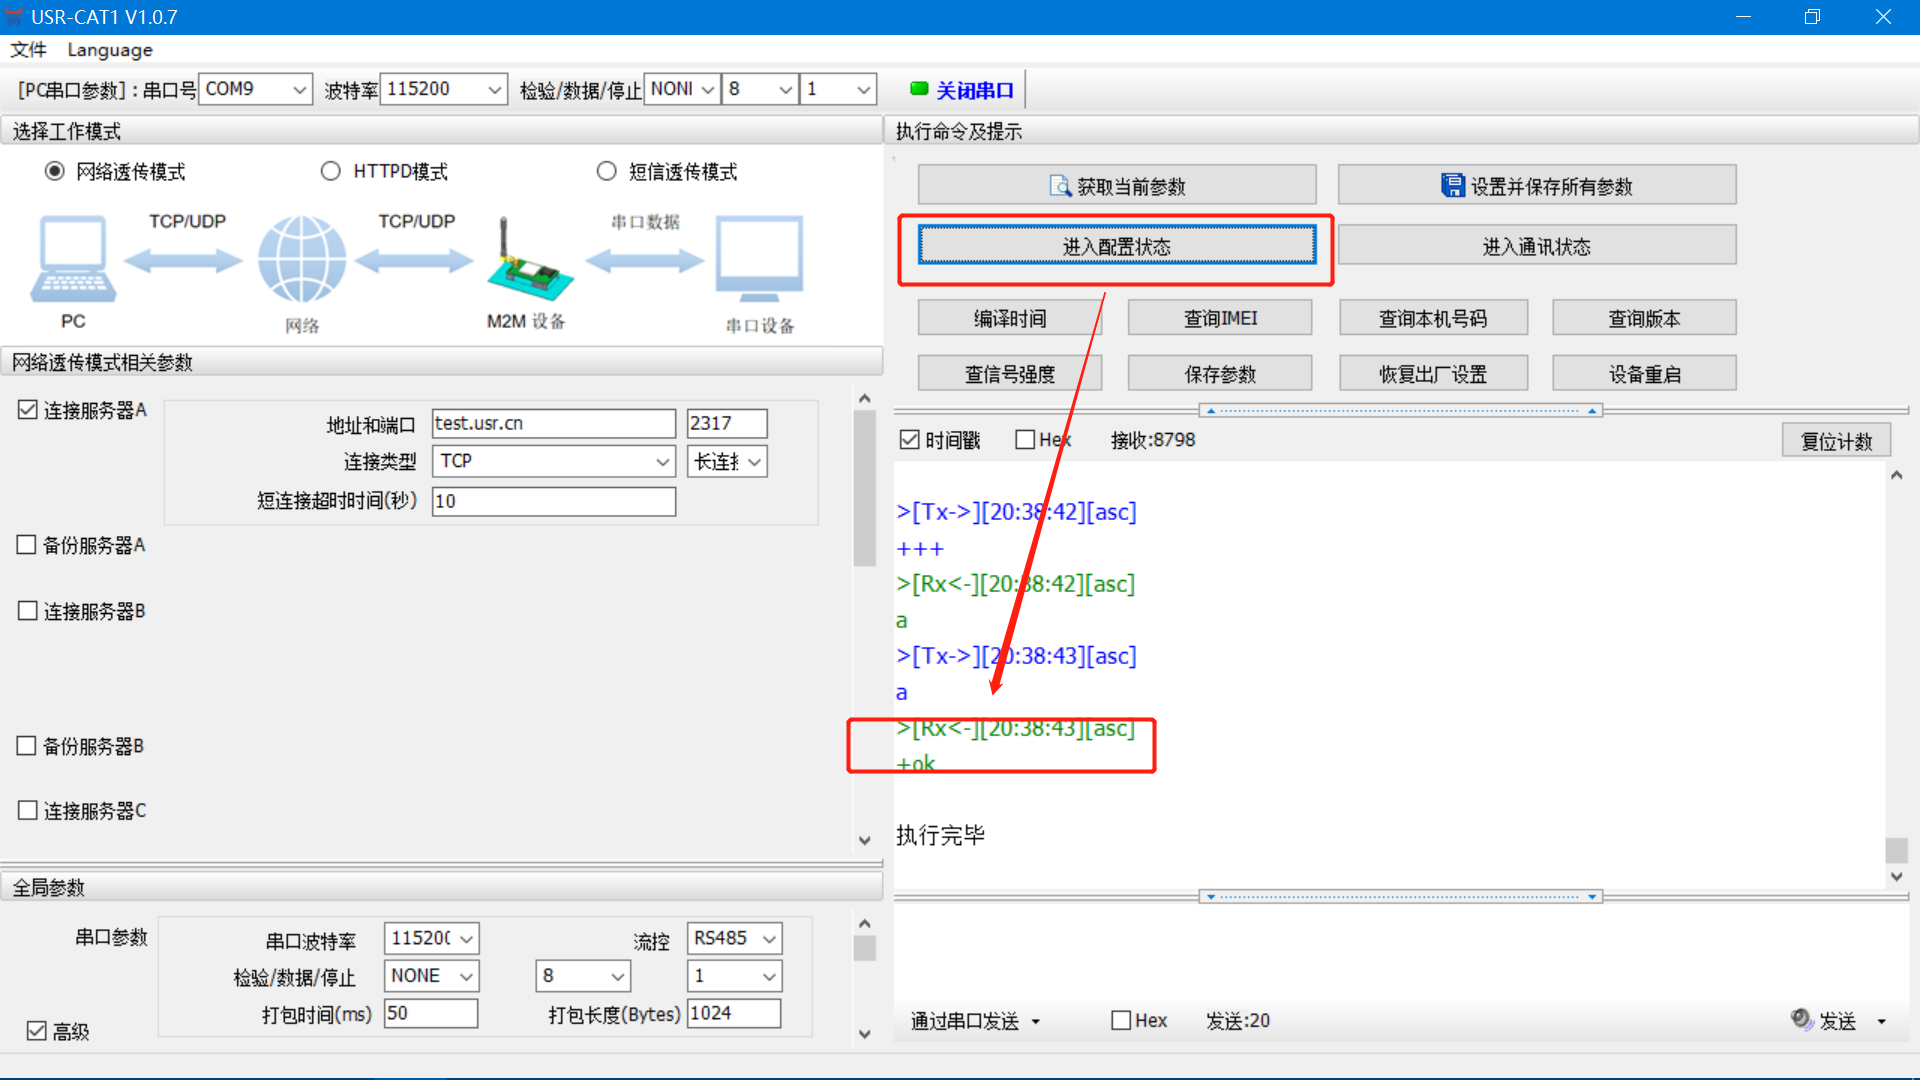Enable the 备份服务器A checkbox
The width and height of the screenshot is (1920, 1080).
28,545
